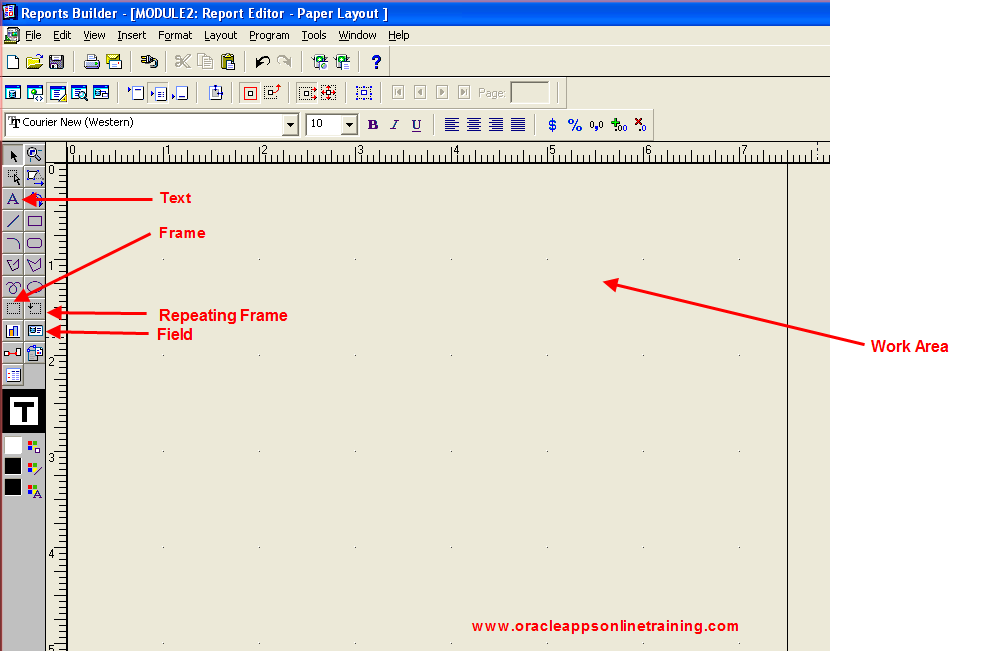
Task: Open the Format menu
Action: (175, 35)
